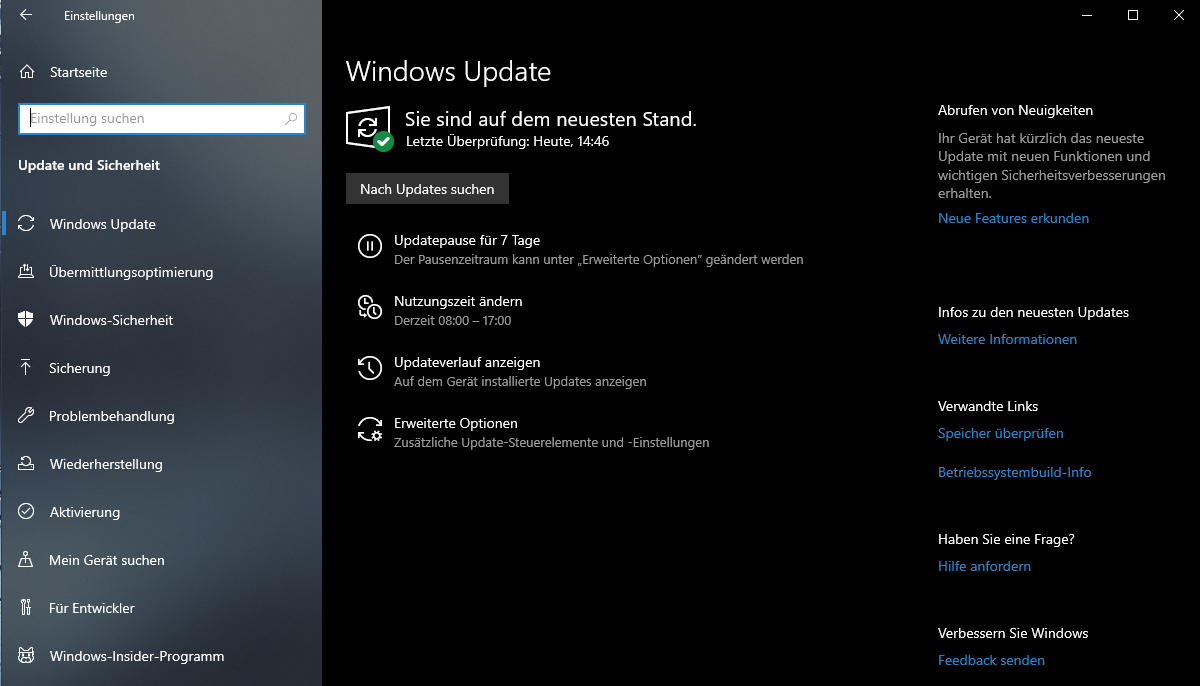This screenshot has width=1200, height=686.
Task: Click the Derzeit 08:00 – 17:00 text
Action: point(452,321)
